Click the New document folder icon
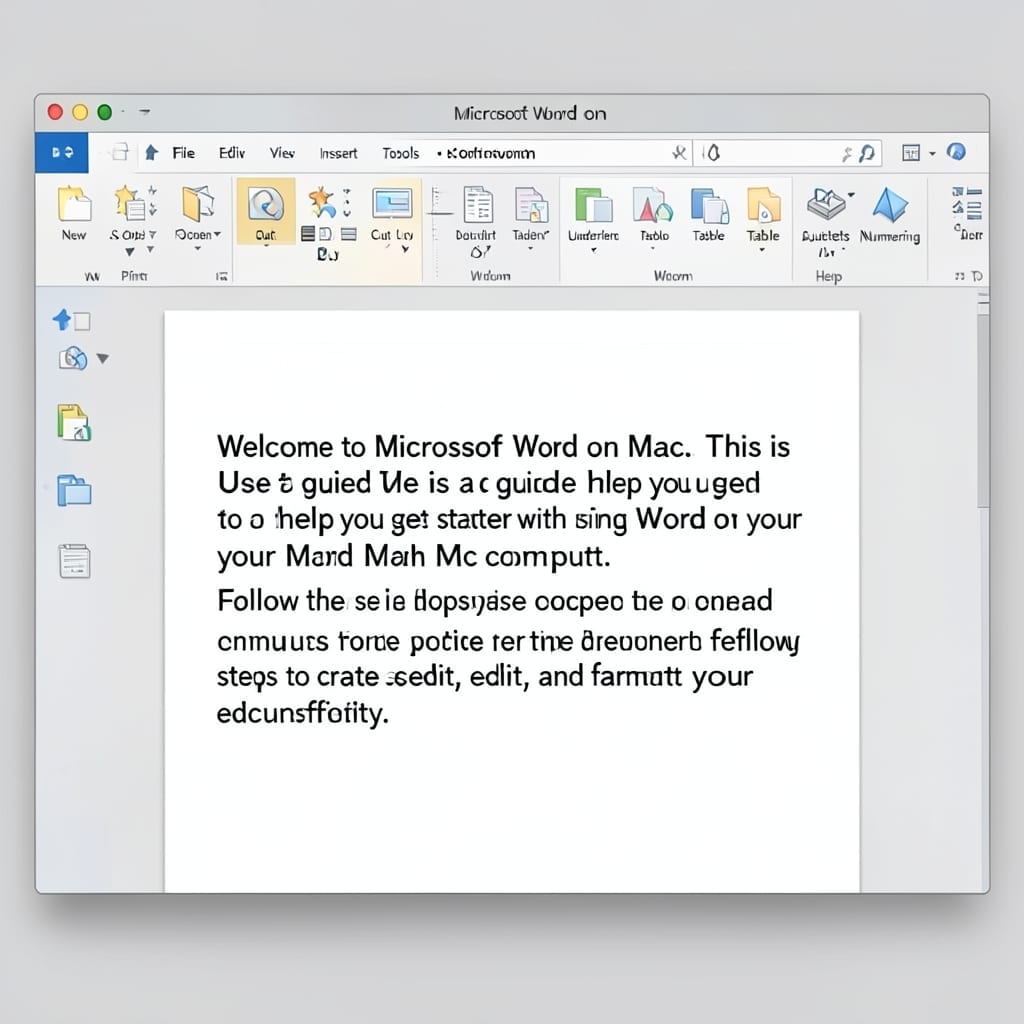The height and width of the screenshot is (1024, 1024). coord(74,203)
